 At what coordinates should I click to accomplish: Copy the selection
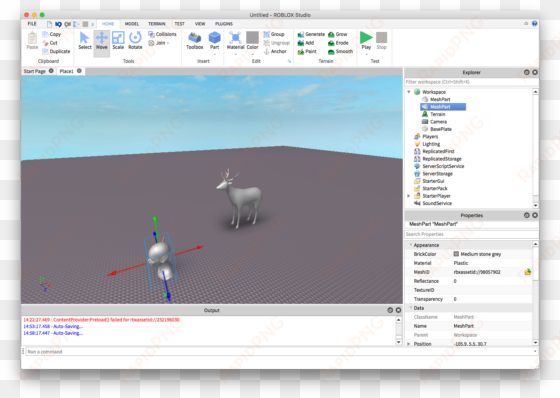(x=51, y=34)
